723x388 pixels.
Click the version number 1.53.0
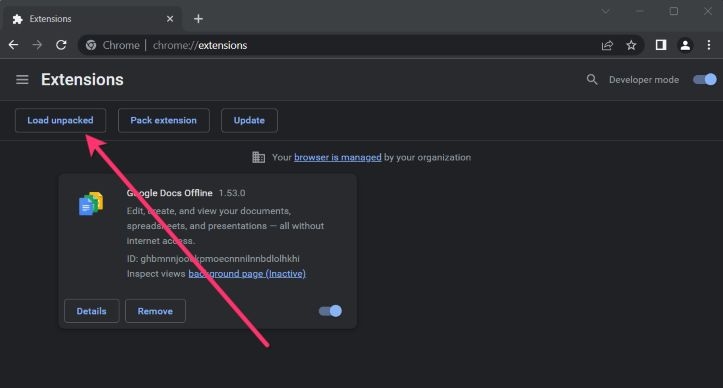(x=232, y=193)
